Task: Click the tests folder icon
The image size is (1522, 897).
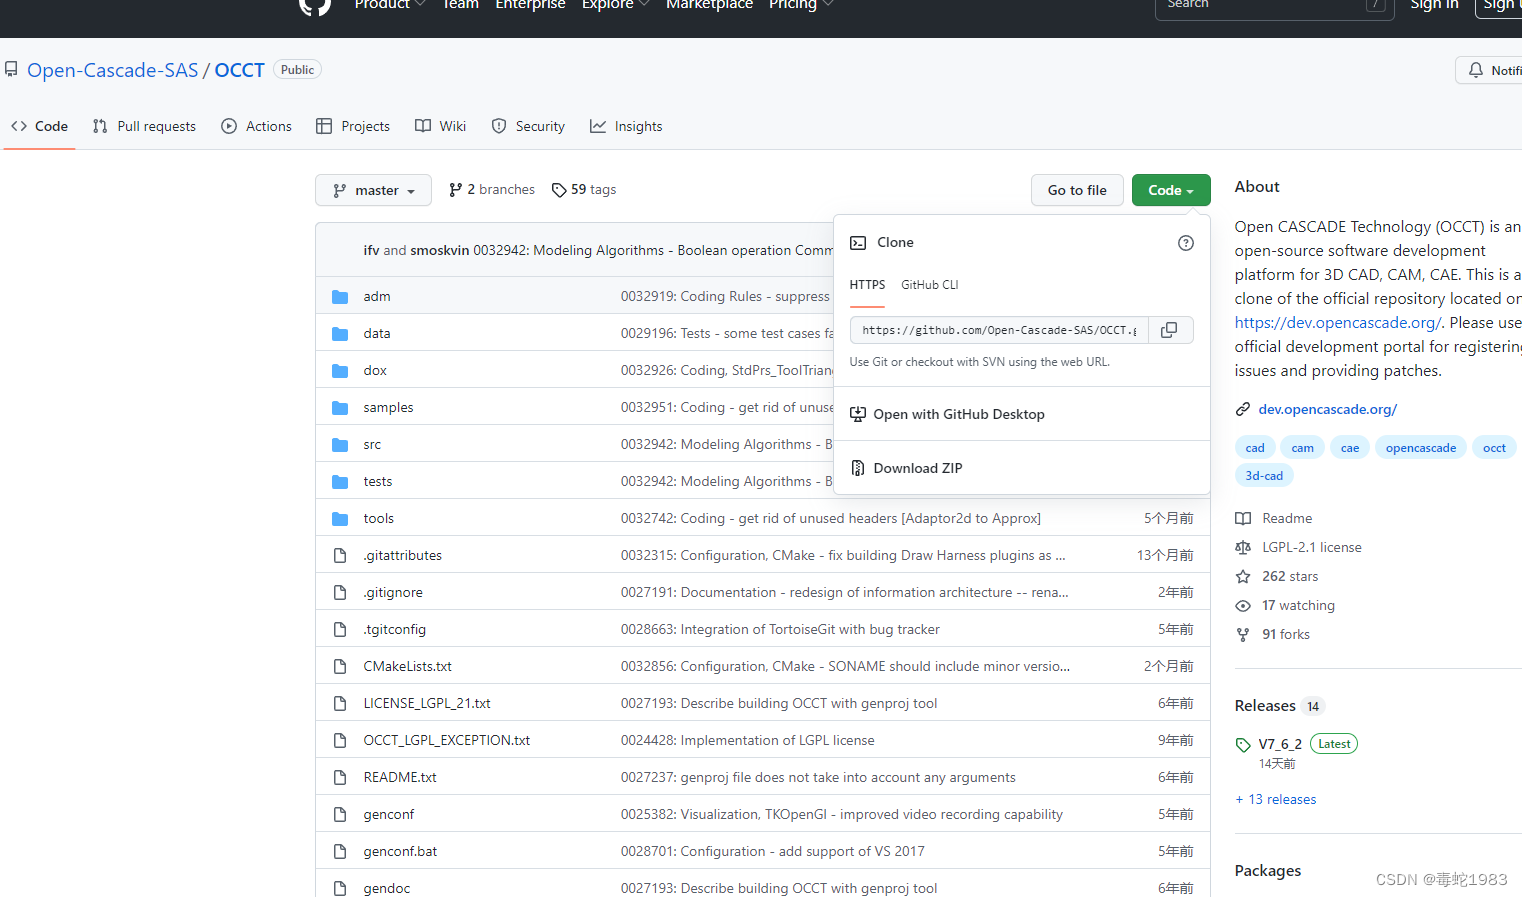Action: (340, 482)
